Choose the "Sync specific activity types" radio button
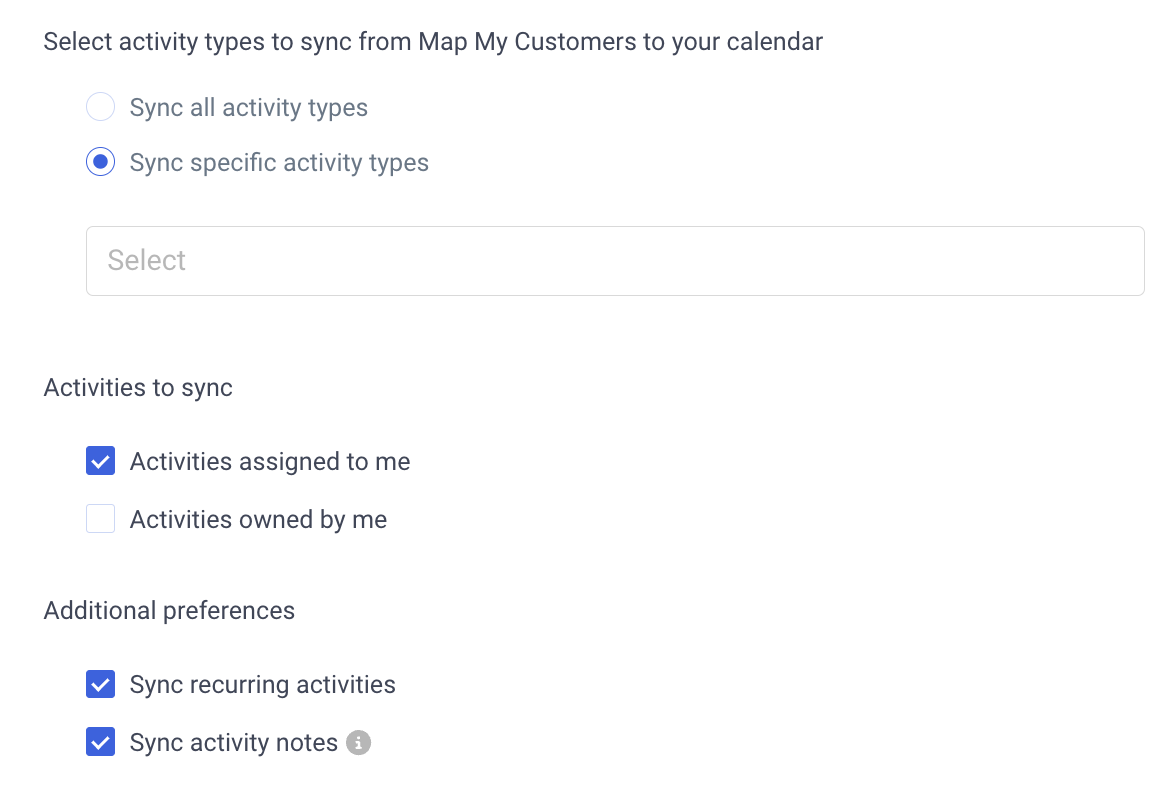This screenshot has height=810, width=1172. point(100,162)
